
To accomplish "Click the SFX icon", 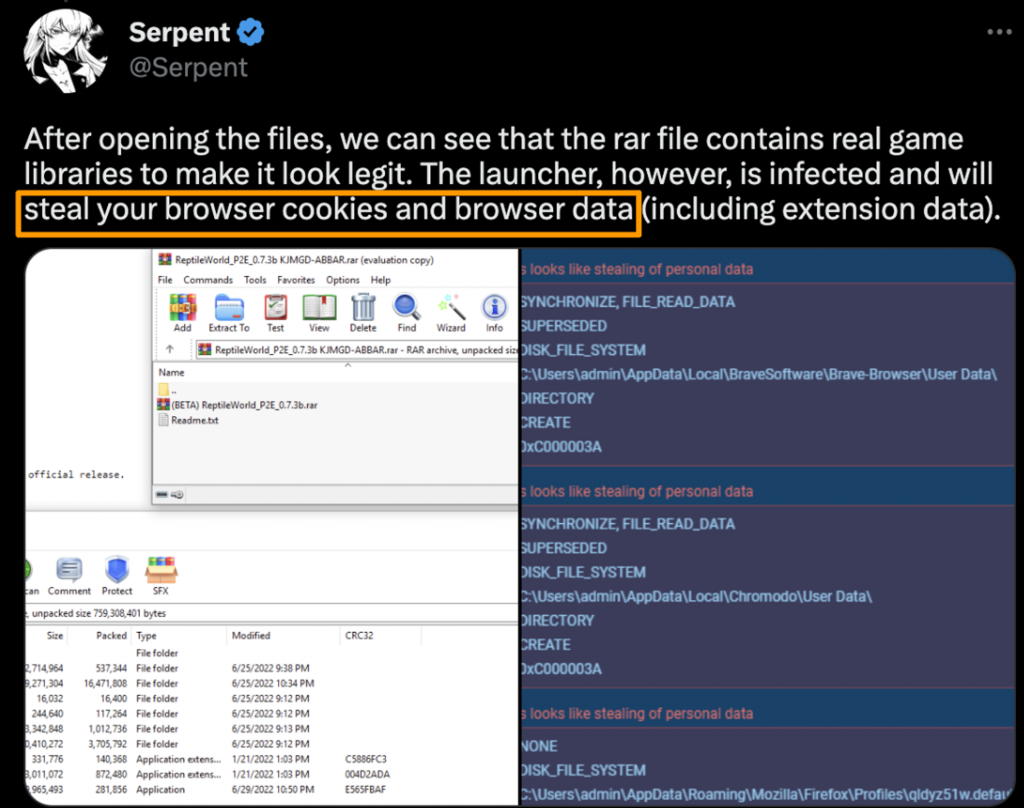I will (x=161, y=576).
